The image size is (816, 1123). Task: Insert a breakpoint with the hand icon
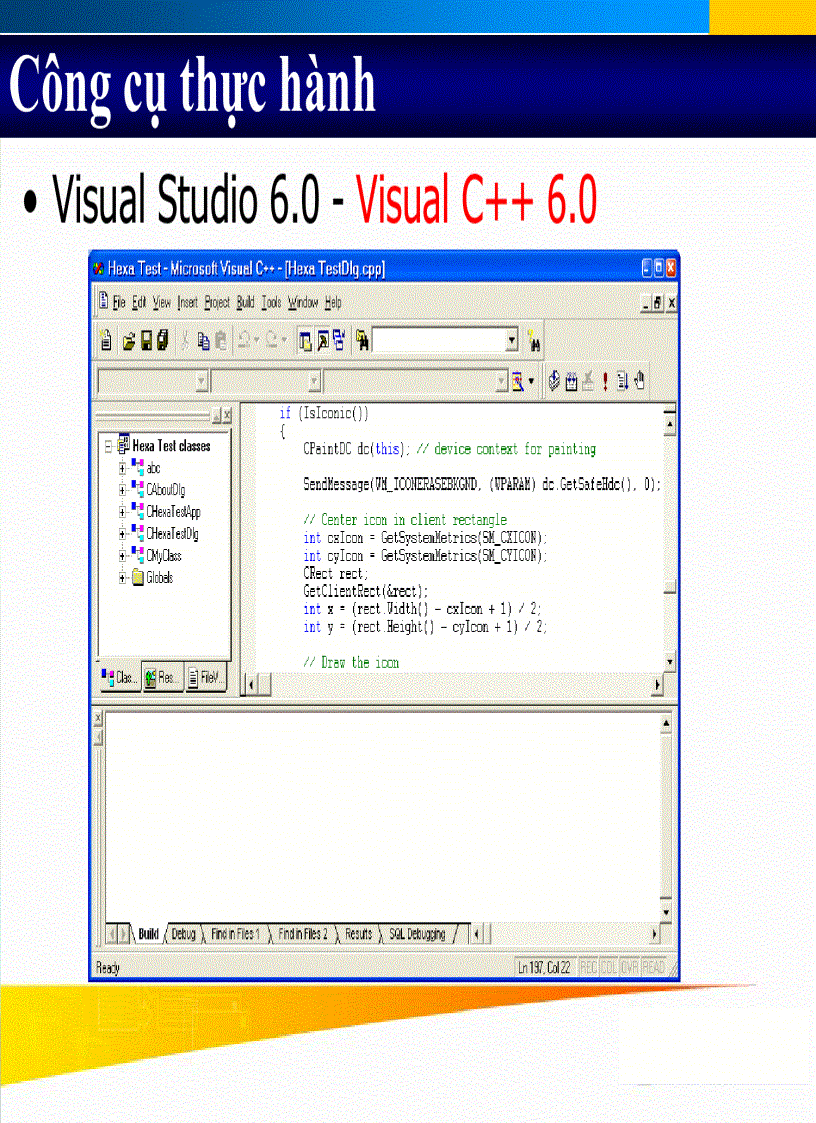[639, 381]
